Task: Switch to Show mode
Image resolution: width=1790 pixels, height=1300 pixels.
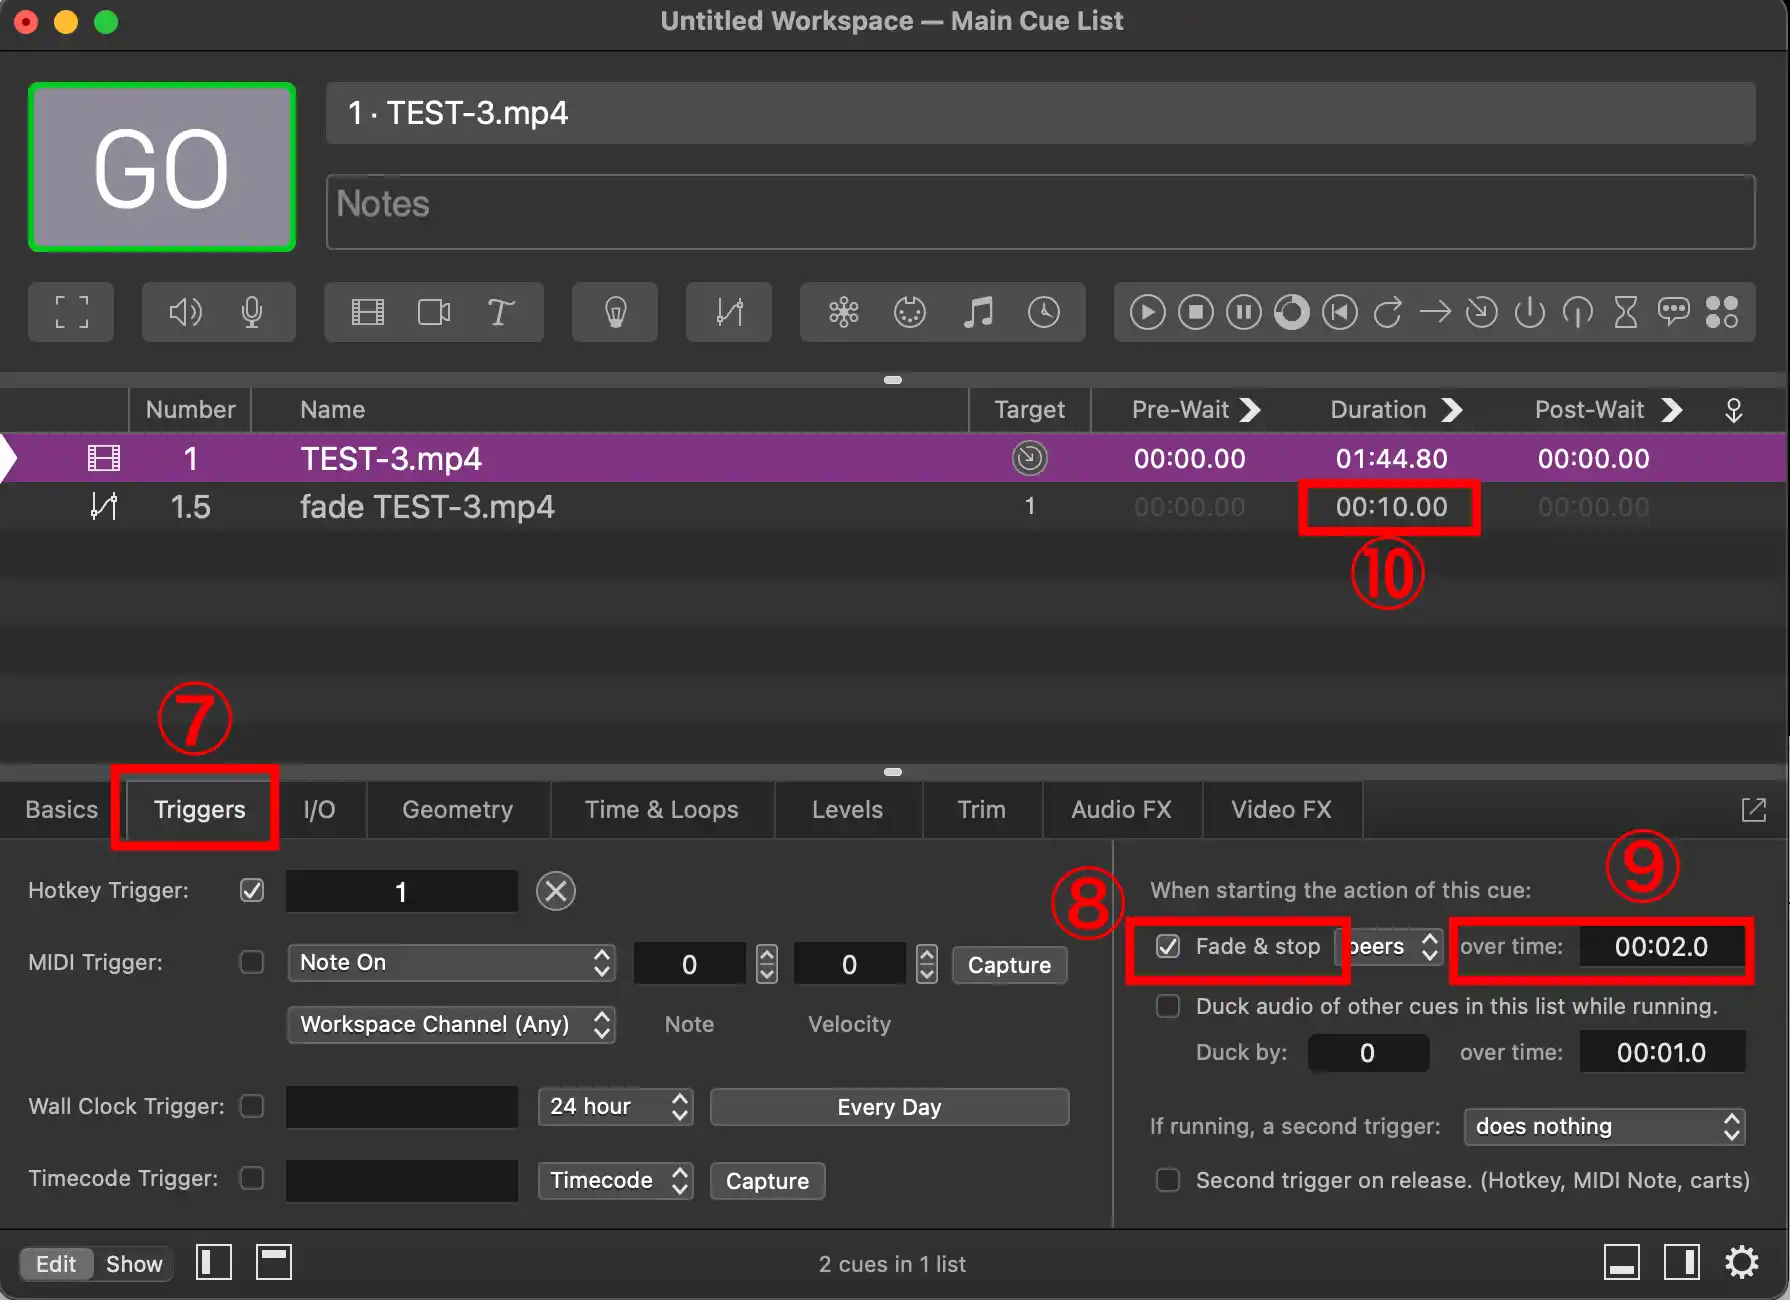Action: point(134,1264)
